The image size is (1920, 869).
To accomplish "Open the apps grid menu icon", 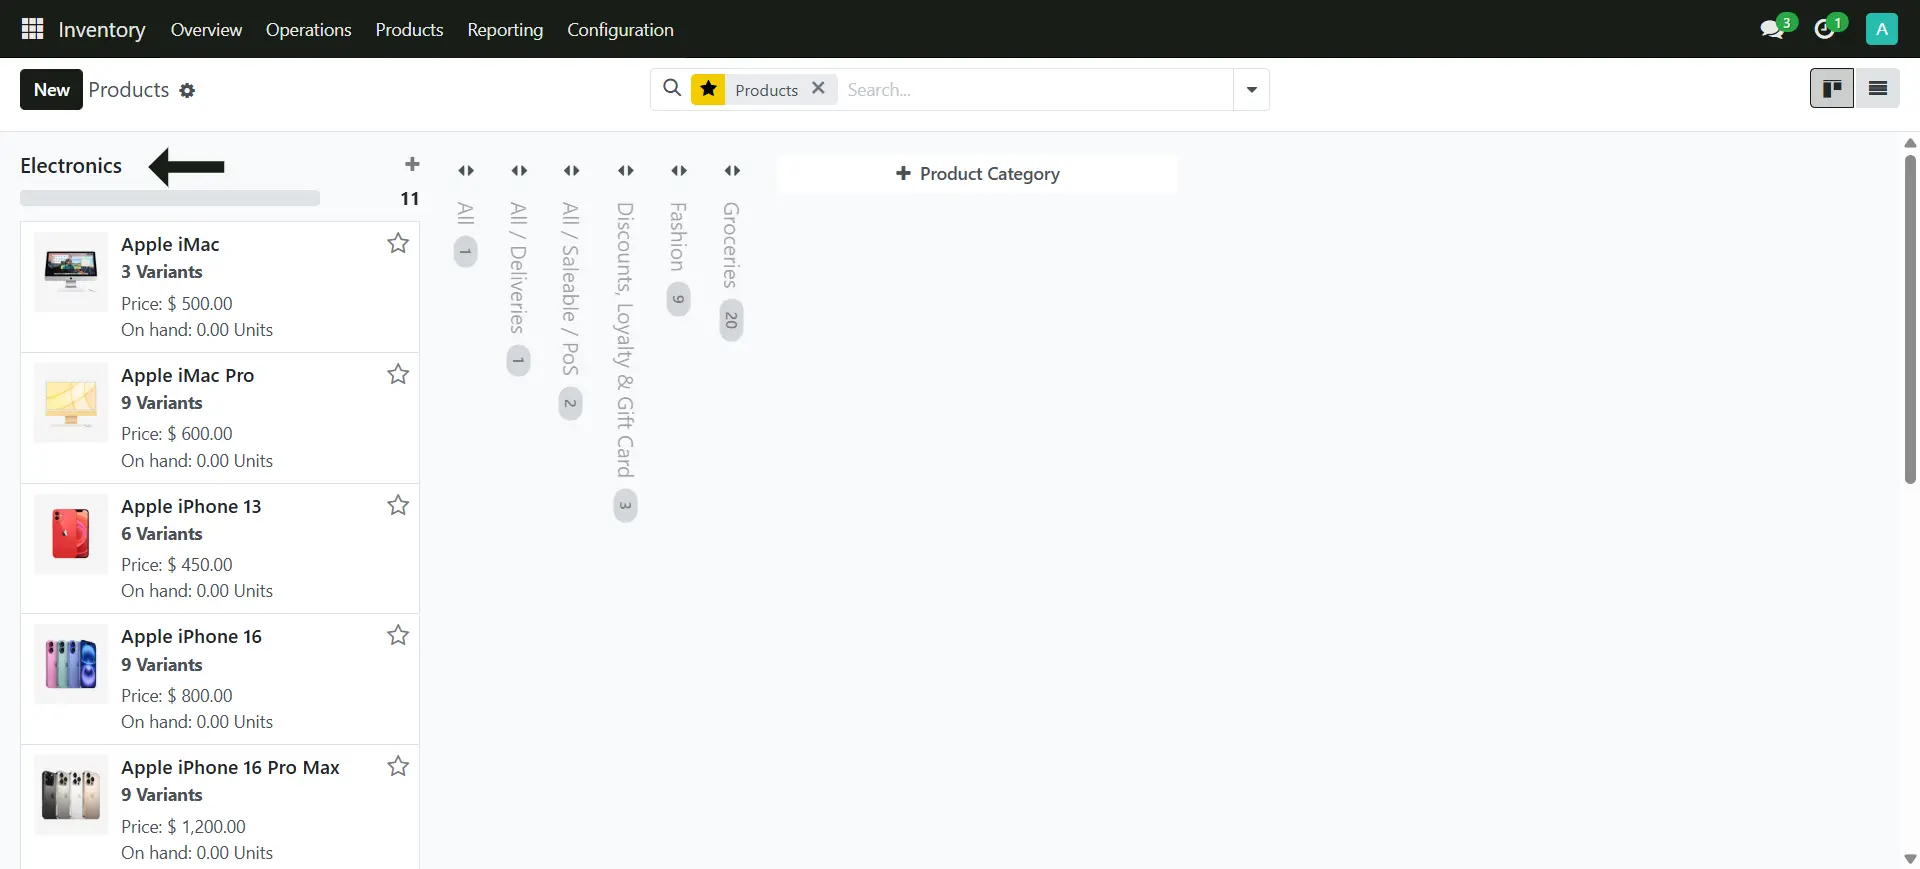I will [x=32, y=29].
